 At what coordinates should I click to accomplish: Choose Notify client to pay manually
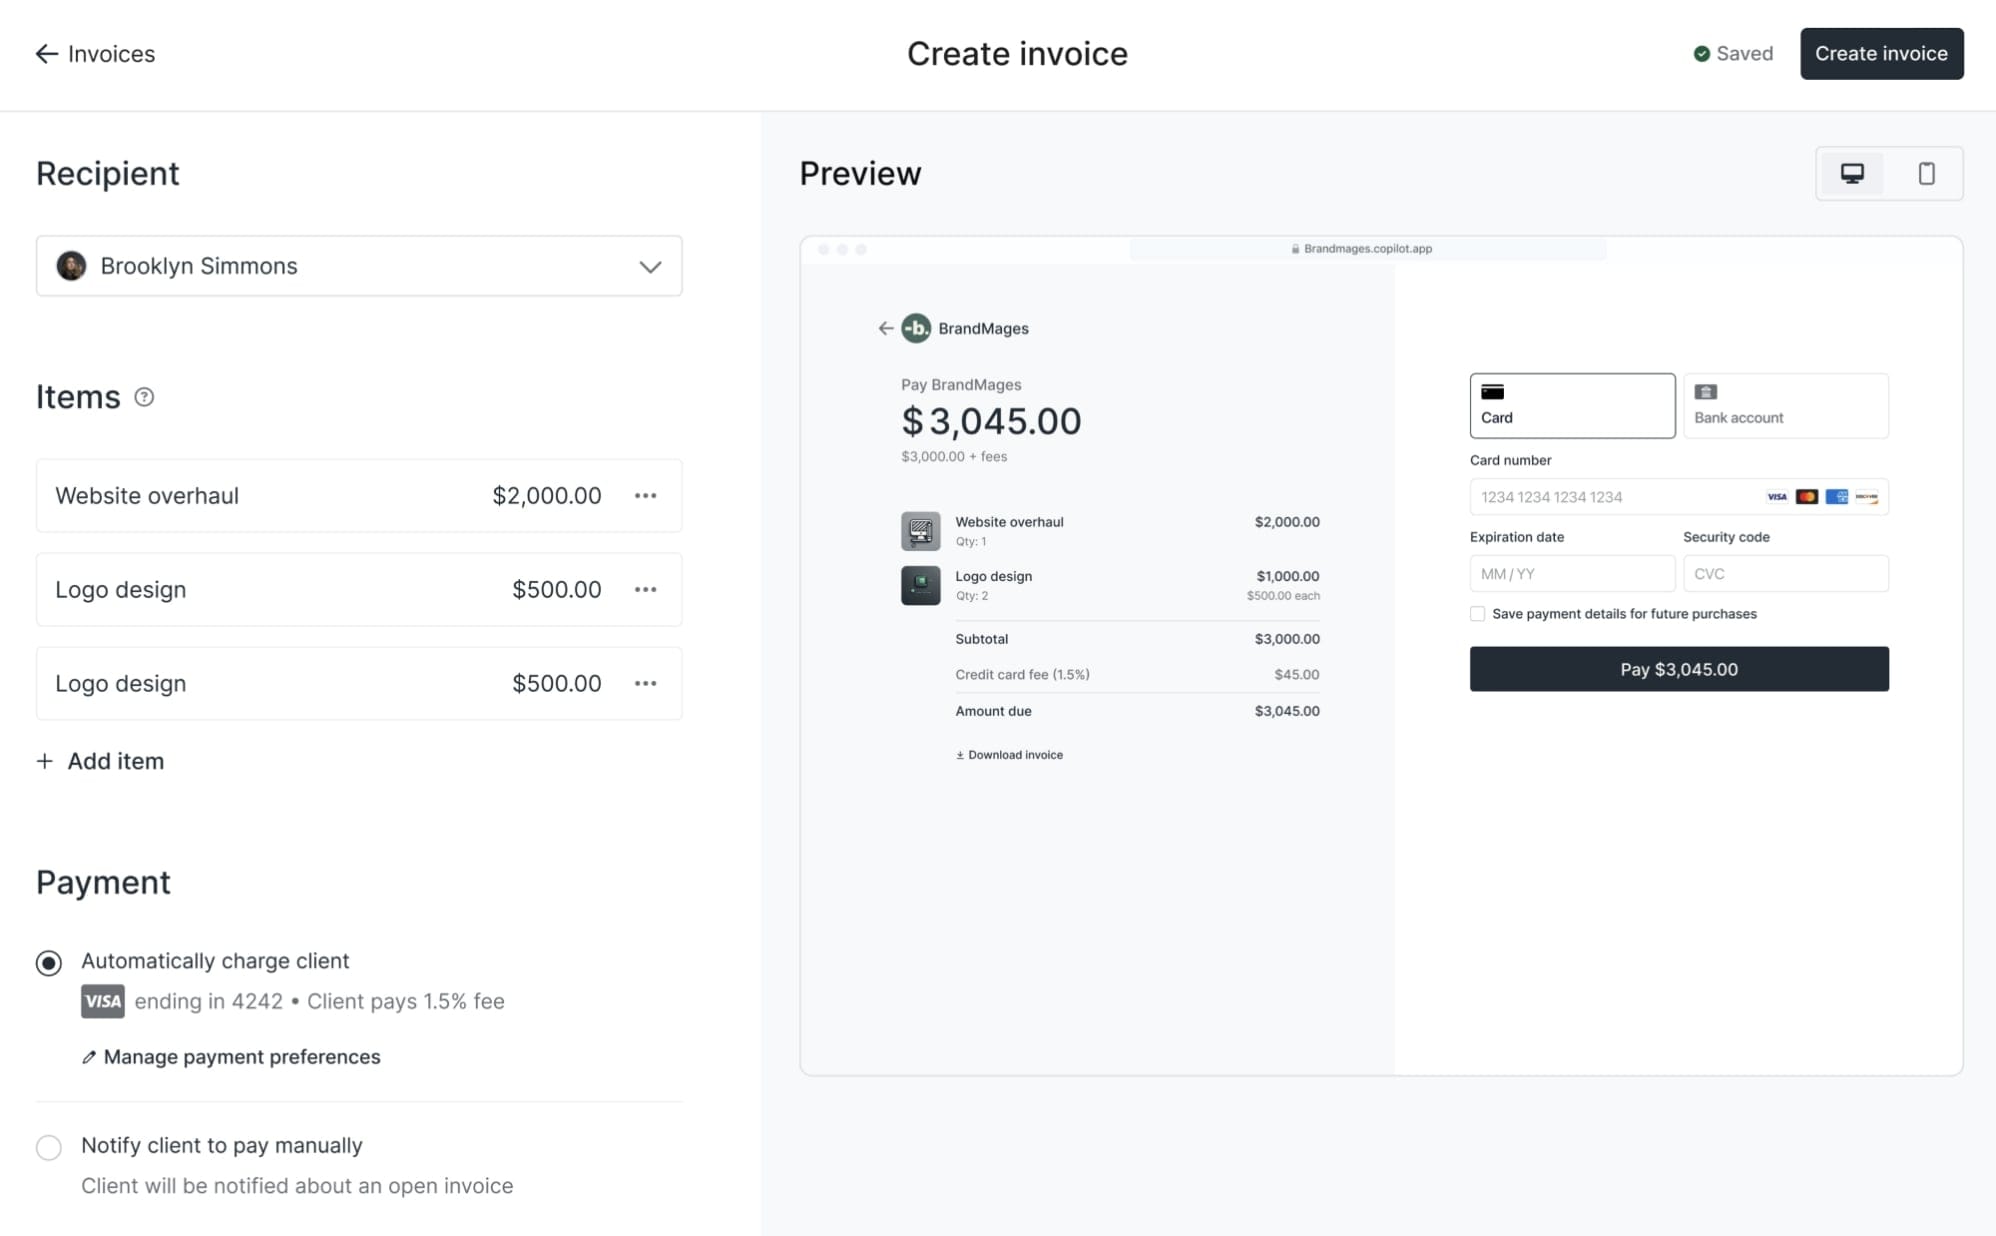pos(48,1147)
